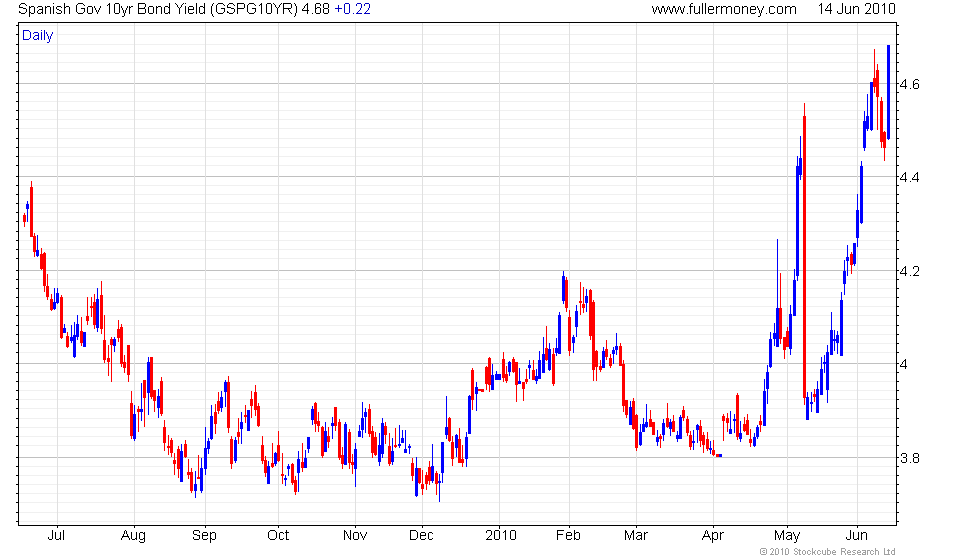This screenshot has height=560, width=980.
Task: Click the date 14 Jun 2010
Action: coord(856,9)
